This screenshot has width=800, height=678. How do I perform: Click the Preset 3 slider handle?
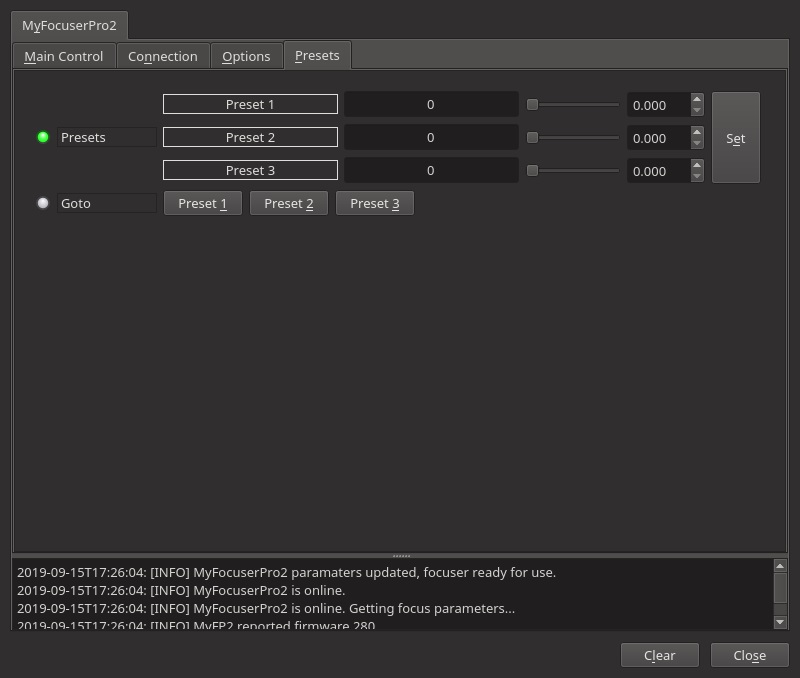pyautogui.click(x=532, y=170)
